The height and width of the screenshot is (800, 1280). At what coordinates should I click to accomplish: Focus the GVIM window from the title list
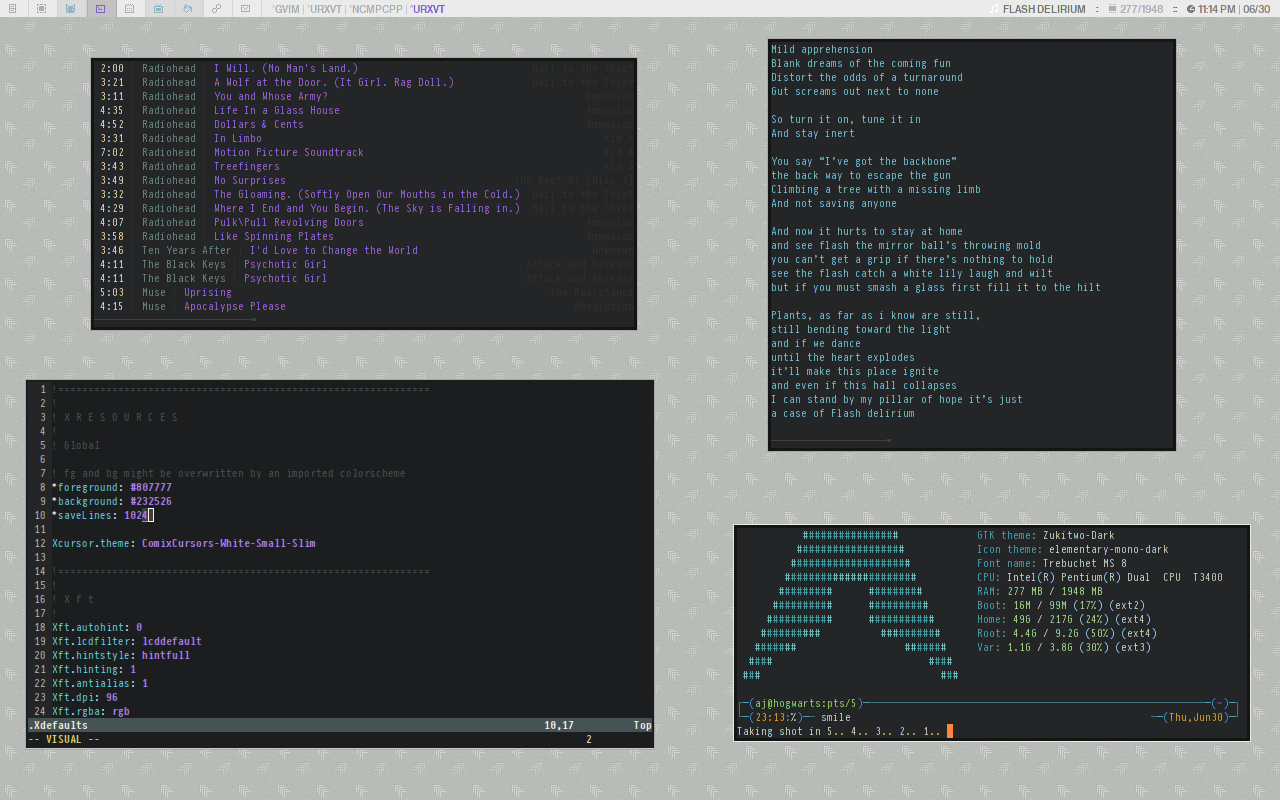(288, 9)
